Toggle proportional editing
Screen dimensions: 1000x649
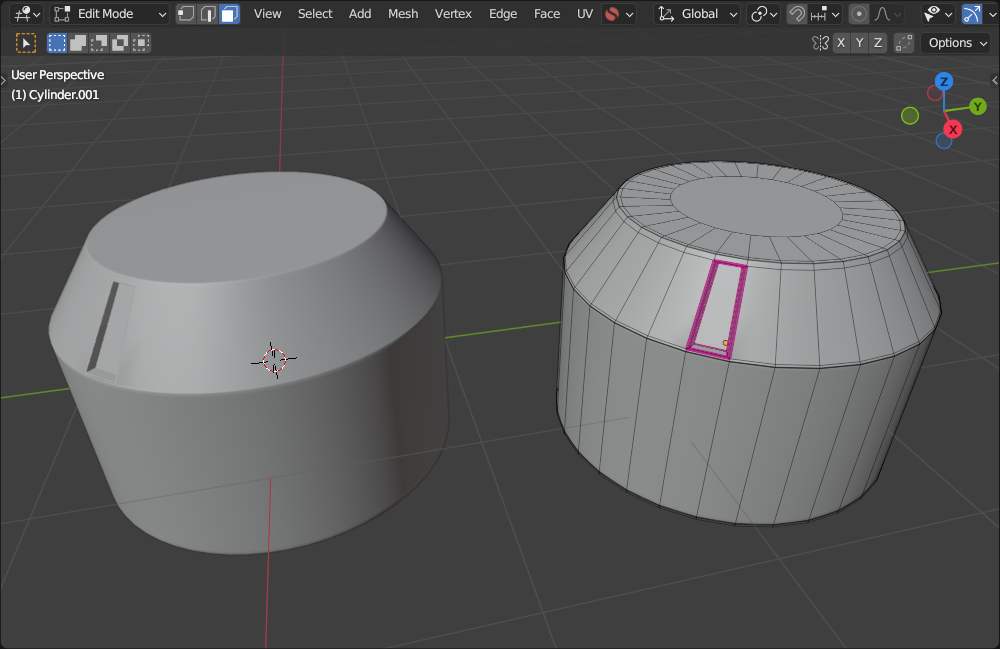tap(859, 13)
